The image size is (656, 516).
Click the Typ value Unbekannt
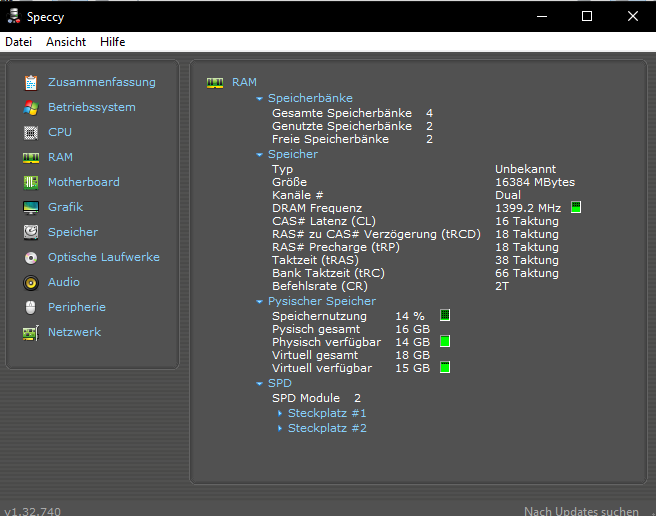pyautogui.click(x=525, y=169)
